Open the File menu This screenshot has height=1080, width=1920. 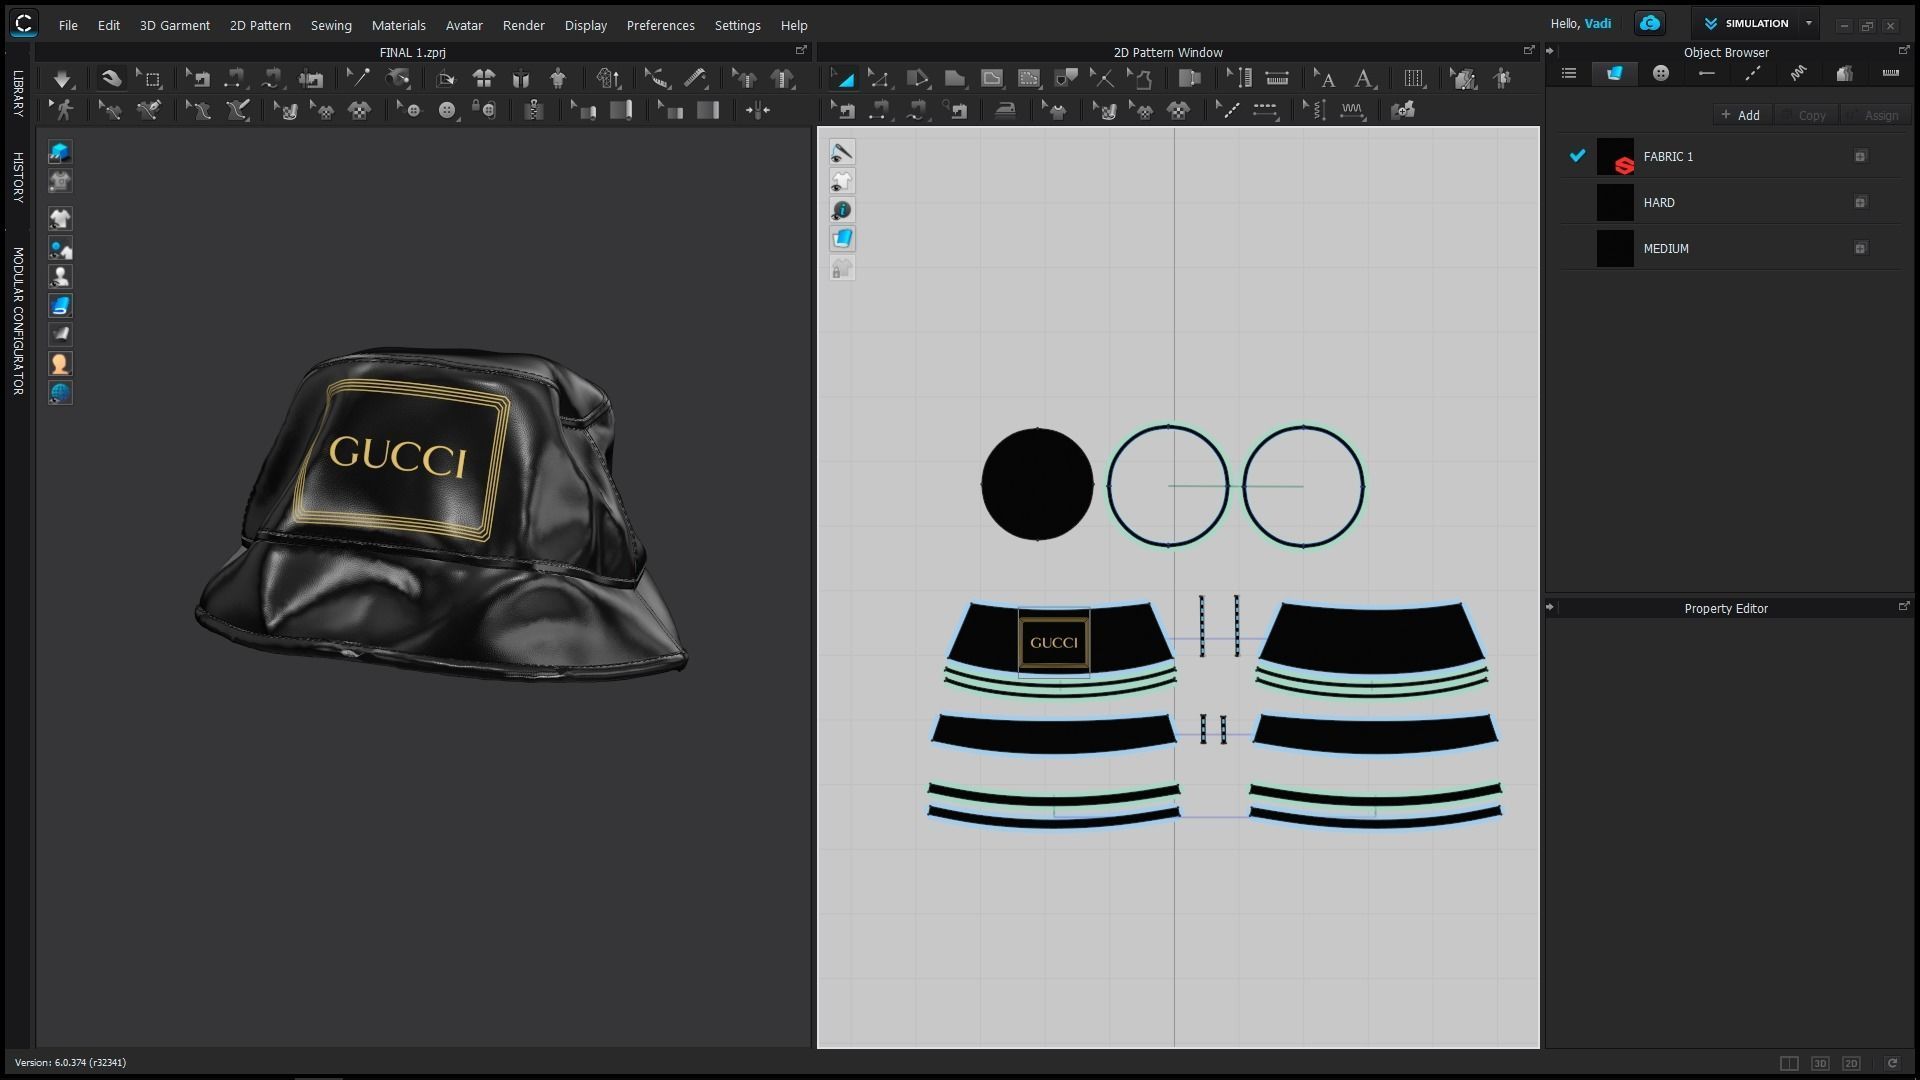[68, 25]
